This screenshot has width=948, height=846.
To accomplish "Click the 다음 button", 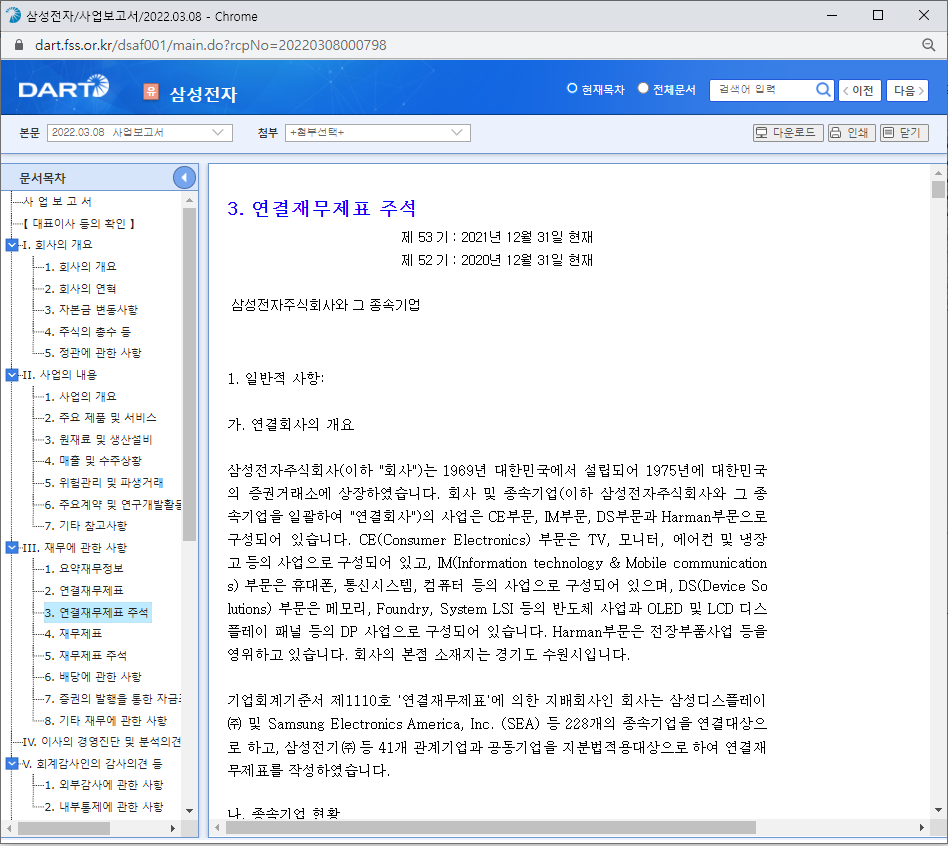I will click(907, 91).
